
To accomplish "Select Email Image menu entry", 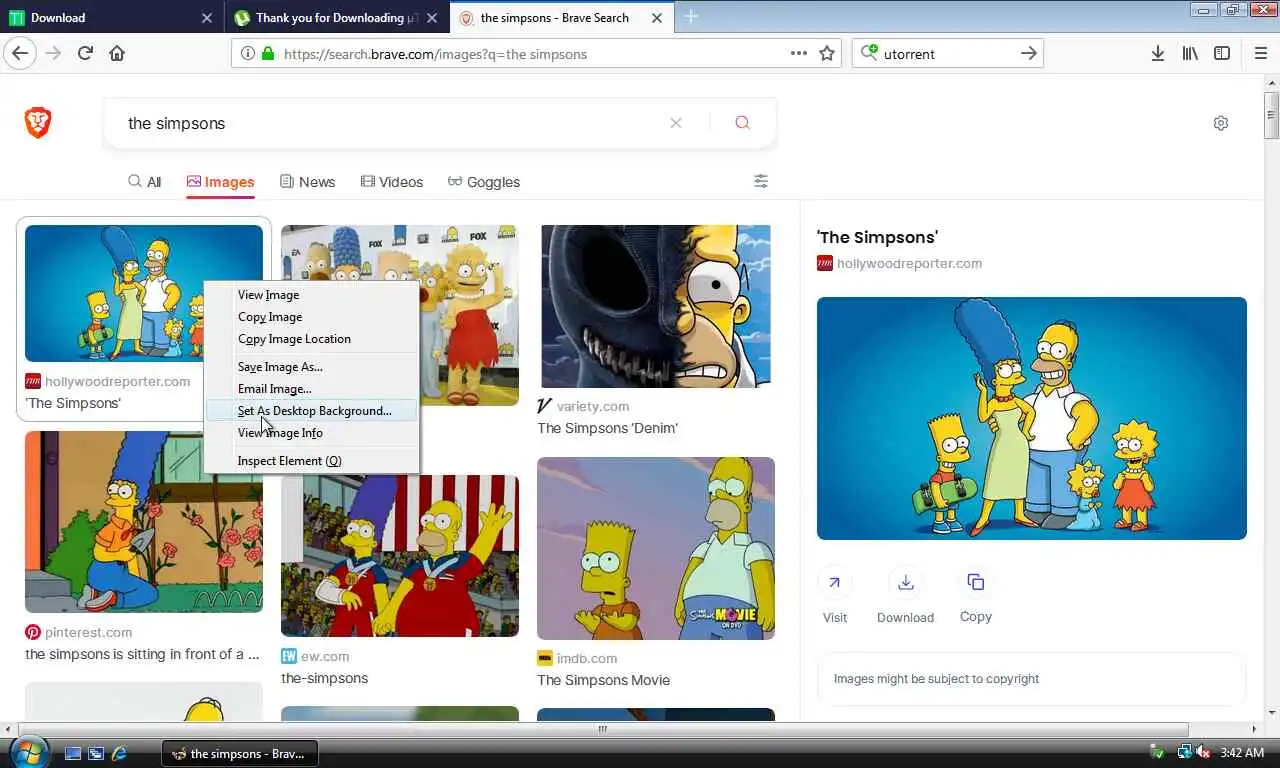I will coord(310,389).
